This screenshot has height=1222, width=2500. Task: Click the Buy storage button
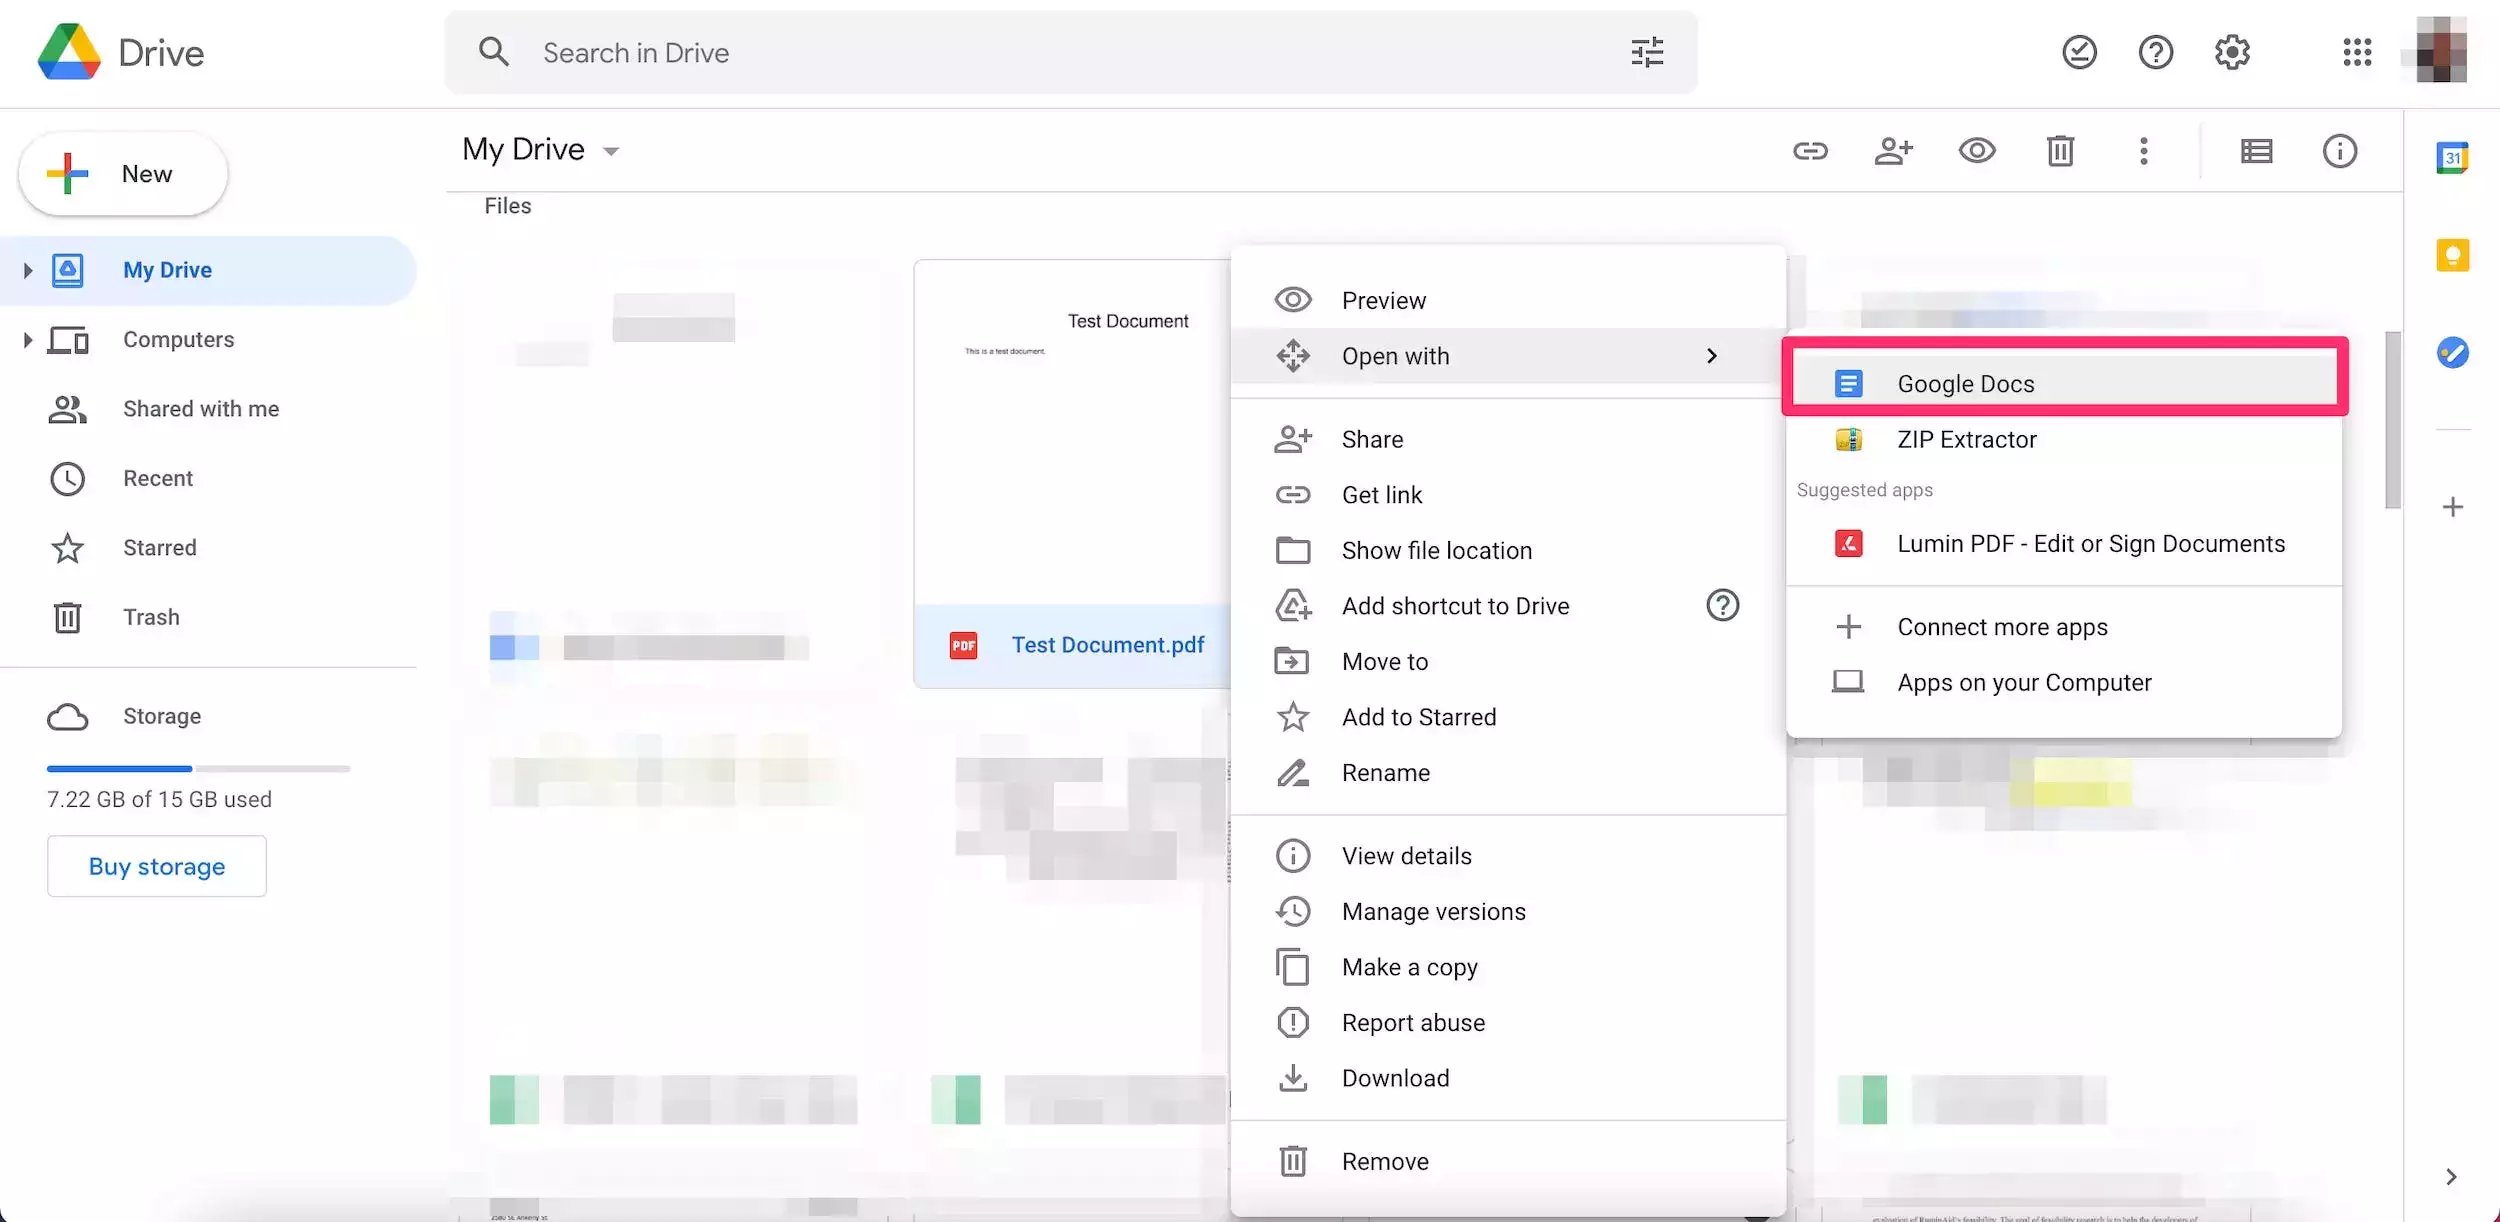[157, 866]
